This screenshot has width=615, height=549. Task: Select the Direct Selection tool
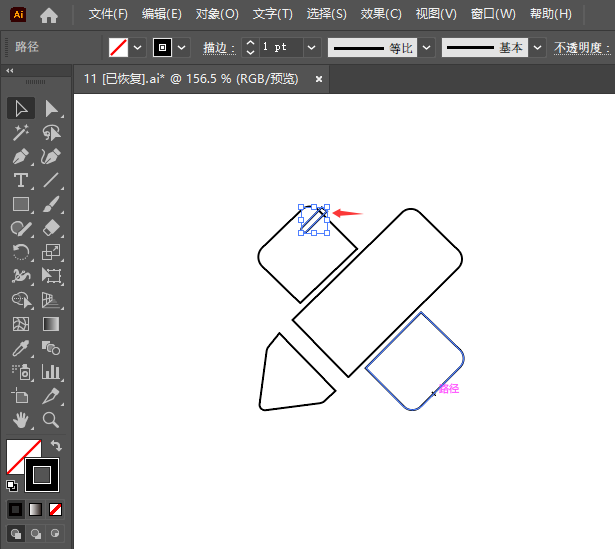[52, 108]
